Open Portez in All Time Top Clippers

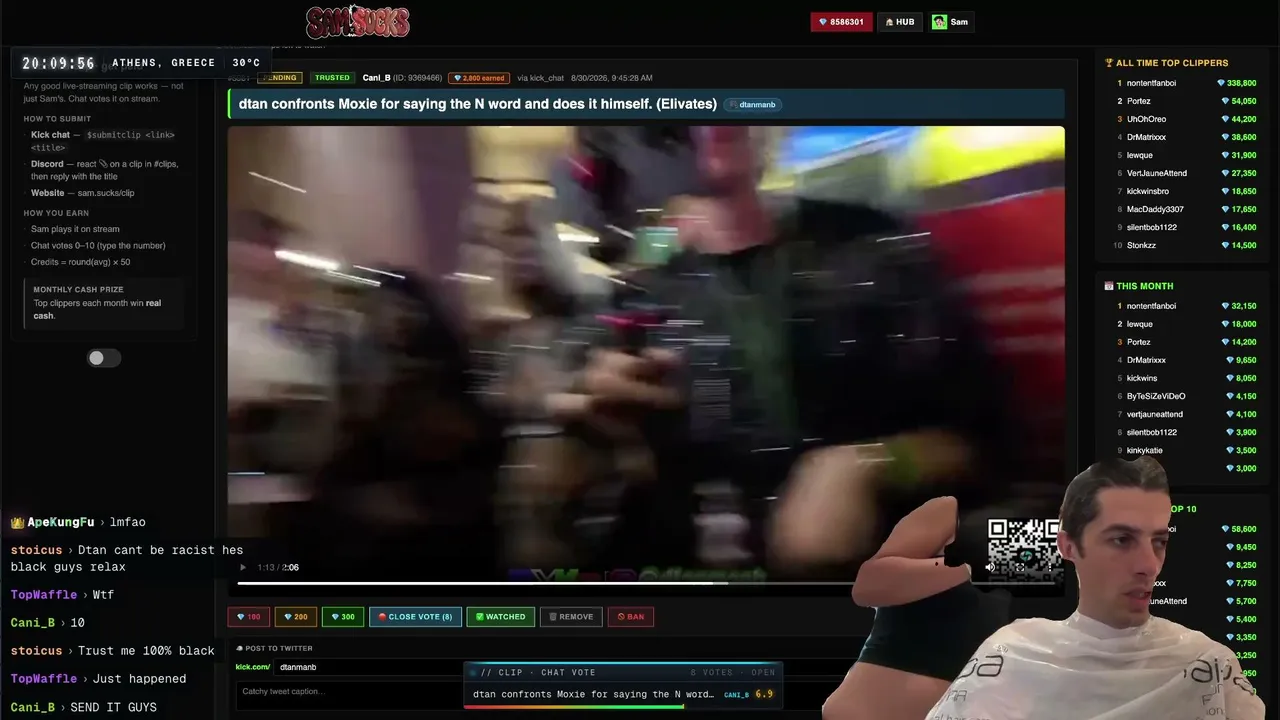(x=1139, y=101)
